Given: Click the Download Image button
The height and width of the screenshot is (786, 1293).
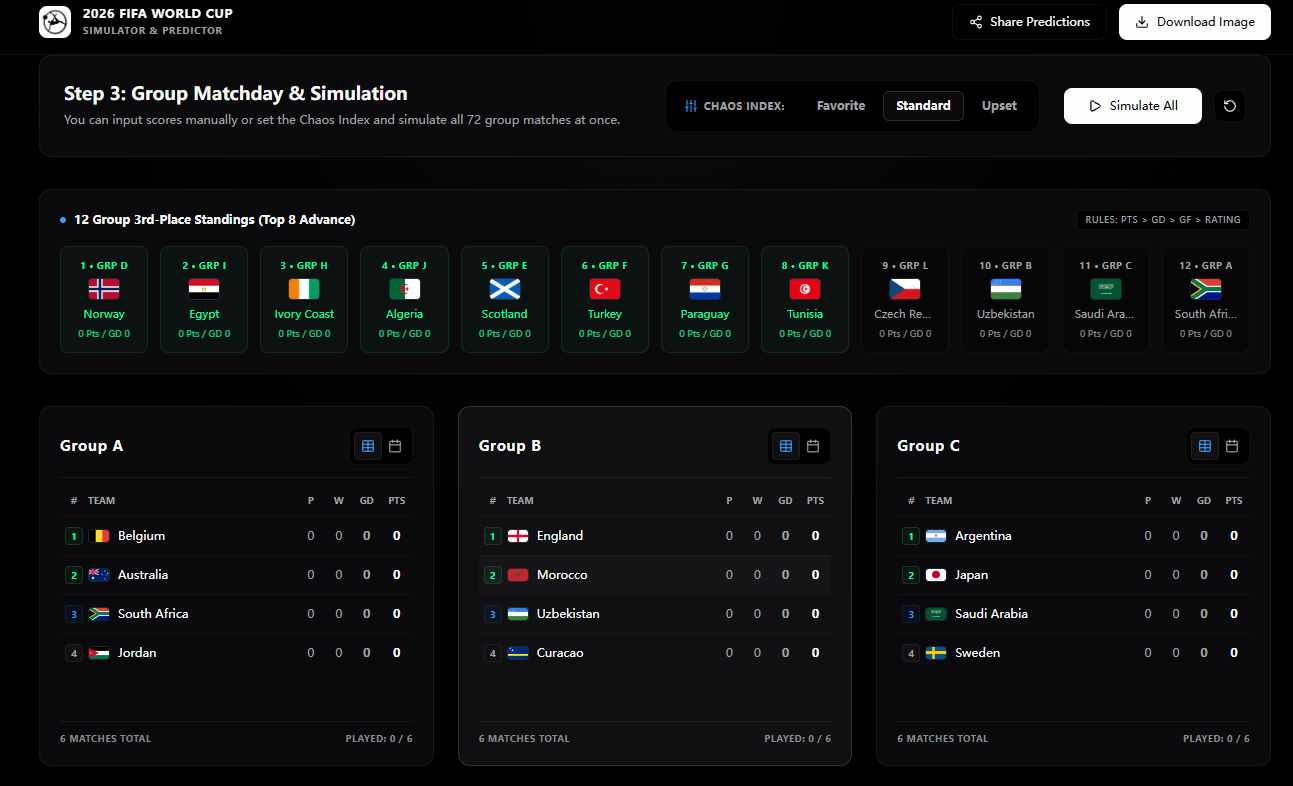Looking at the screenshot, I should pyautogui.click(x=1195, y=22).
